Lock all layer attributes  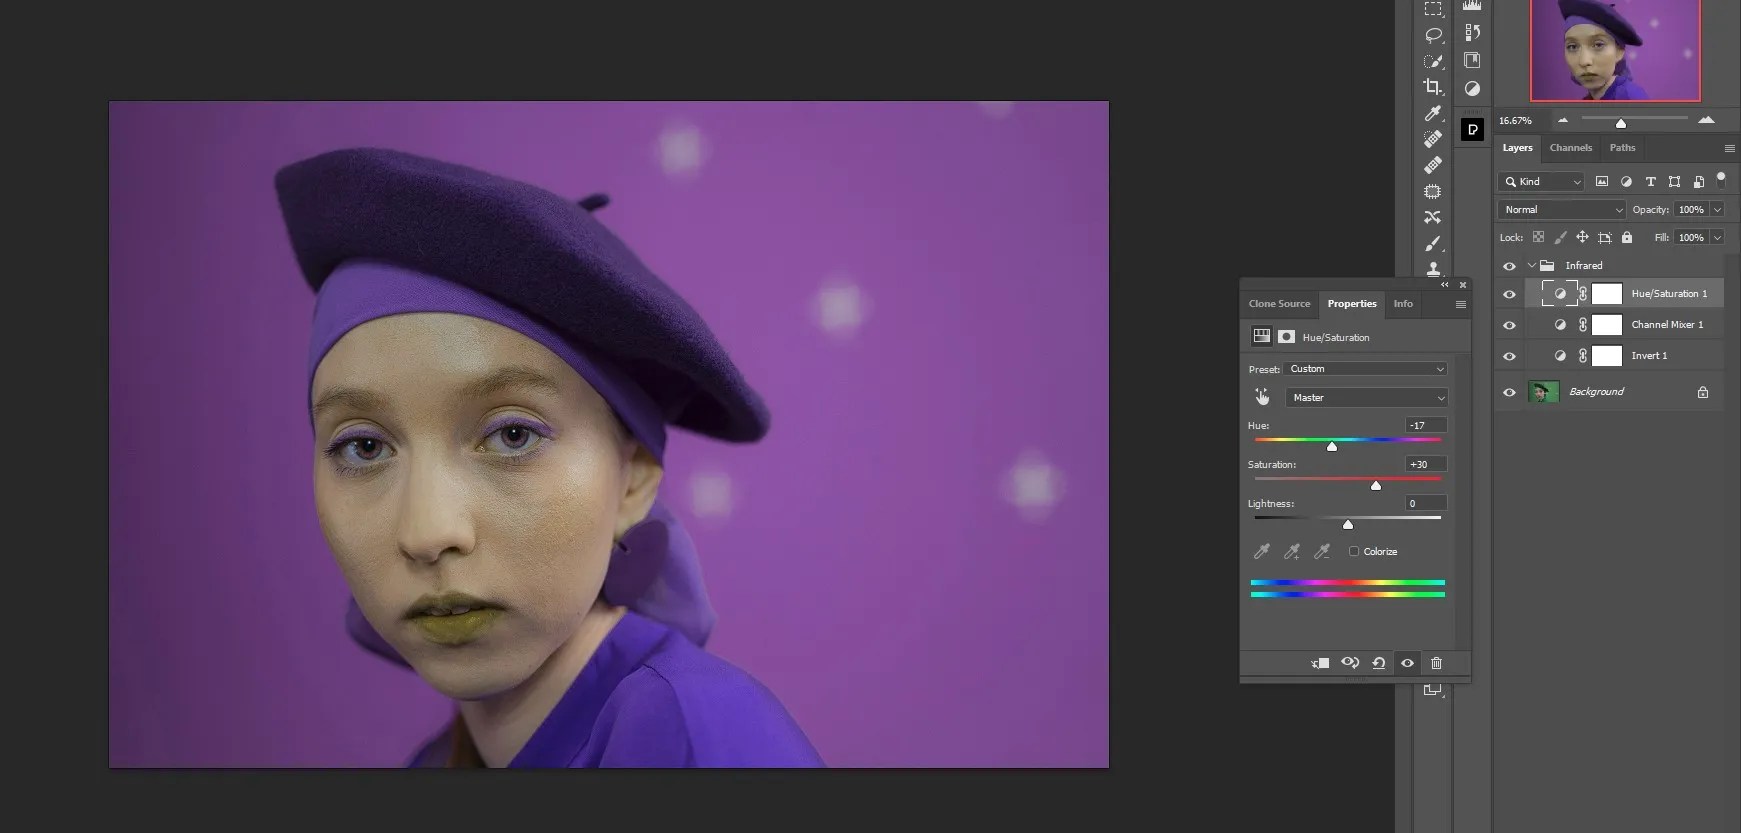pyautogui.click(x=1627, y=237)
